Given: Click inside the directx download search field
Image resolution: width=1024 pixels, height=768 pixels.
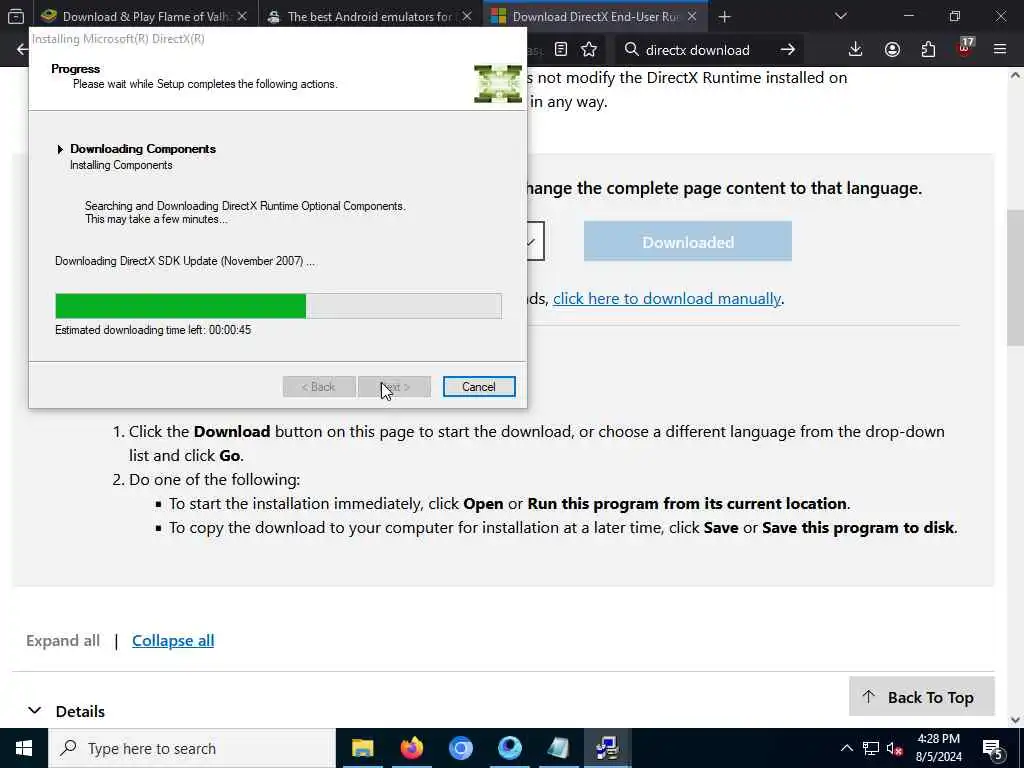Looking at the screenshot, I should tap(709, 50).
